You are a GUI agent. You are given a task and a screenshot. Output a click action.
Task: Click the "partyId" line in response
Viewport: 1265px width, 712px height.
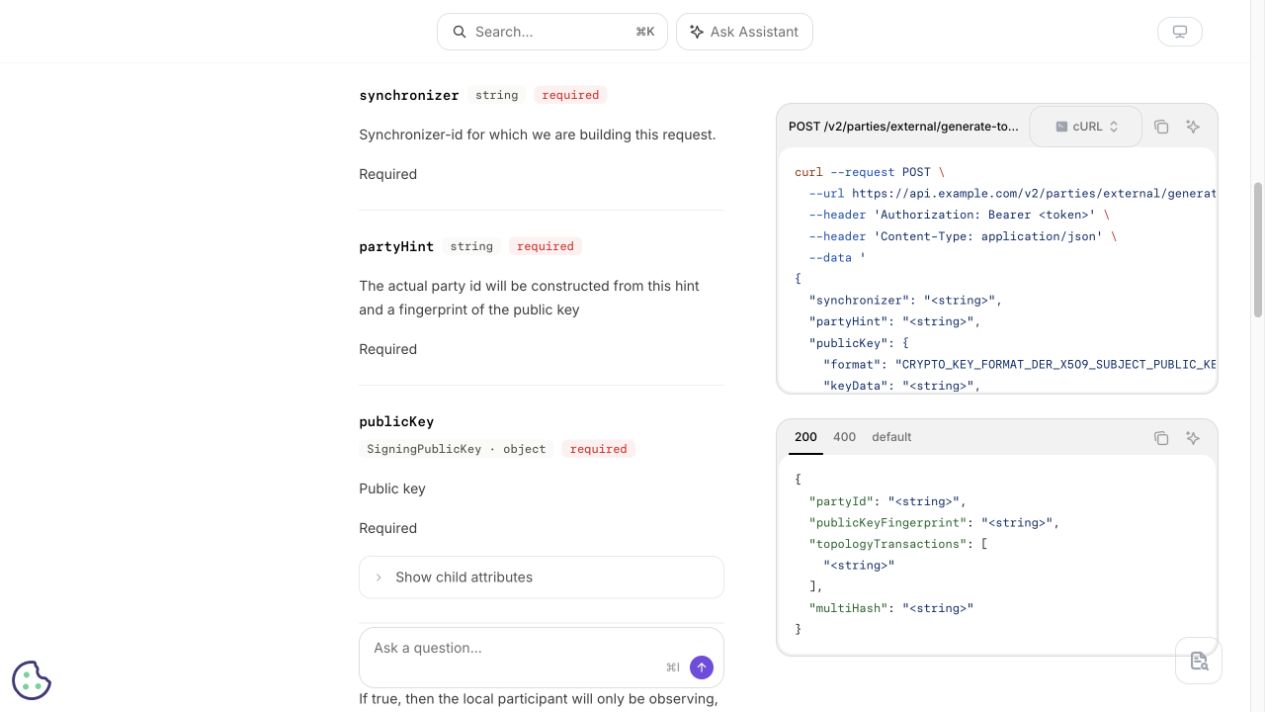(x=887, y=501)
